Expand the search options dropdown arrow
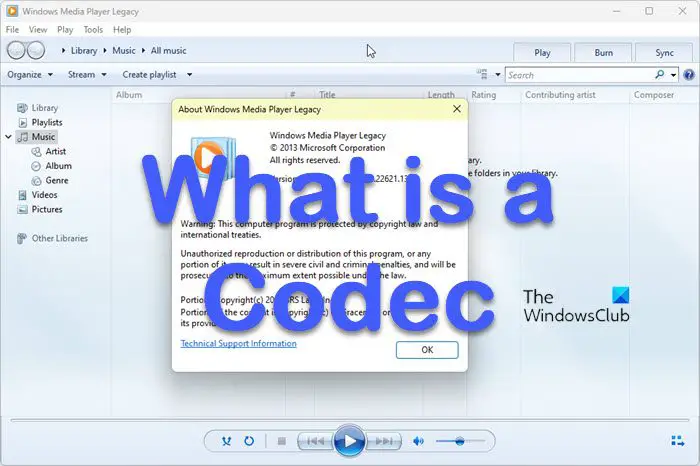The height and width of the screenshot is (466, 700). click(673, 75)
